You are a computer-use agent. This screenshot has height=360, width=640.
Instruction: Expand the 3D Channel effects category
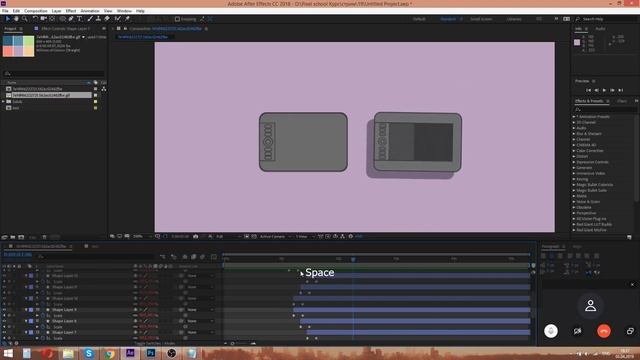[574, 122]
